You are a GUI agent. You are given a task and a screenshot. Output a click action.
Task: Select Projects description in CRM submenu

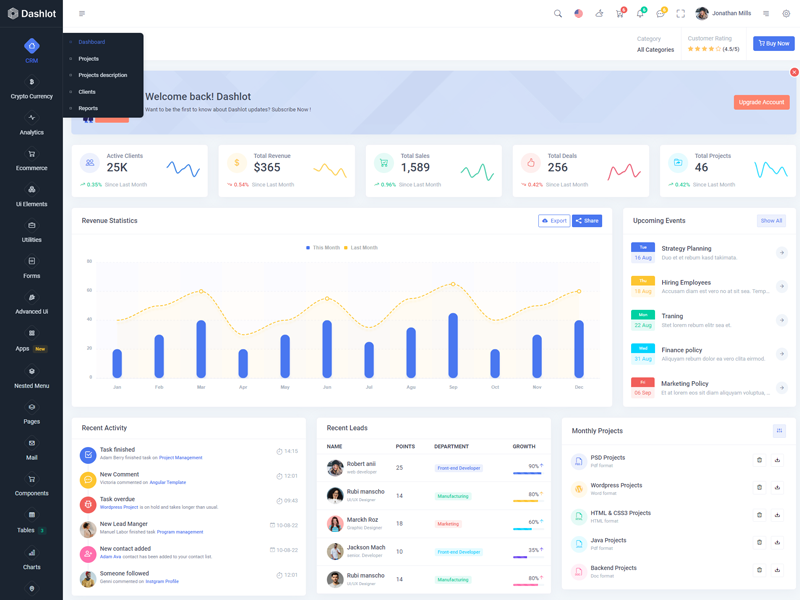pyautogui.click(x=102, y=75)
